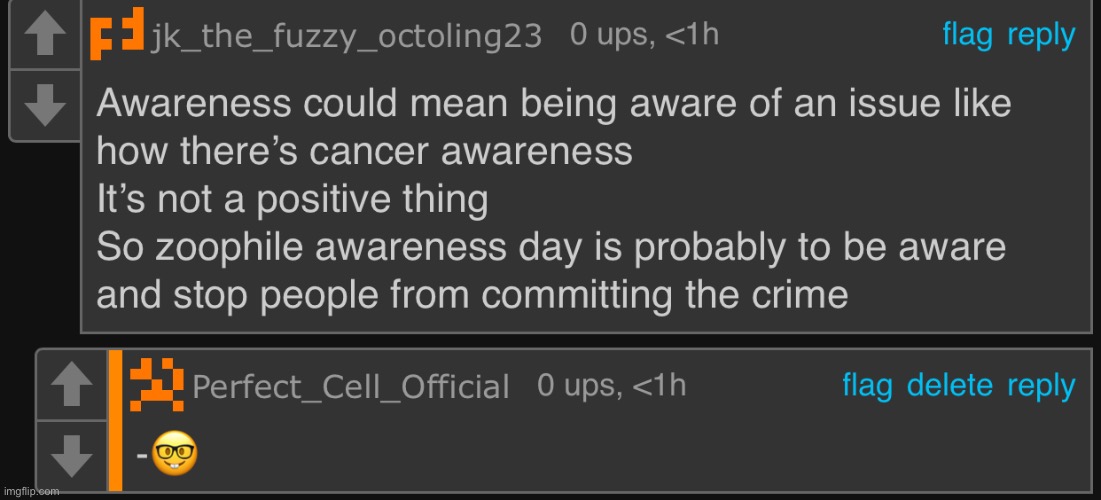Upvote jk_the_fuzzy_octoling23's comment
1101x500 pixels.
coord(42,38)
